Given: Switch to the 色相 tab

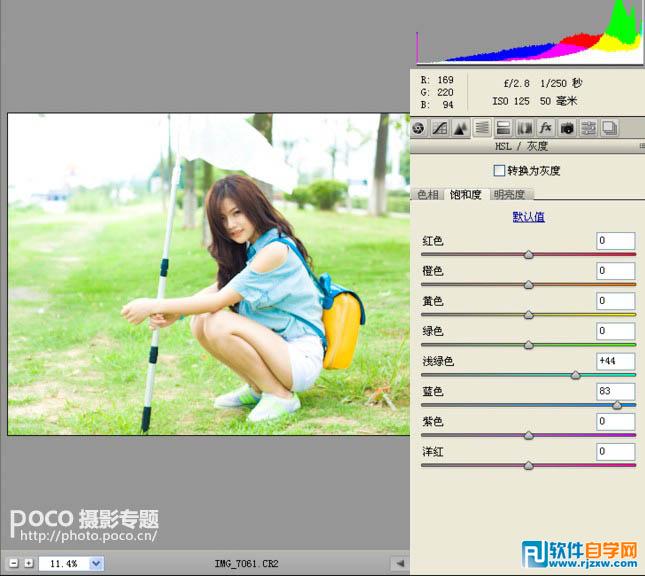Looking at the screenshot, I should (427, 194).
